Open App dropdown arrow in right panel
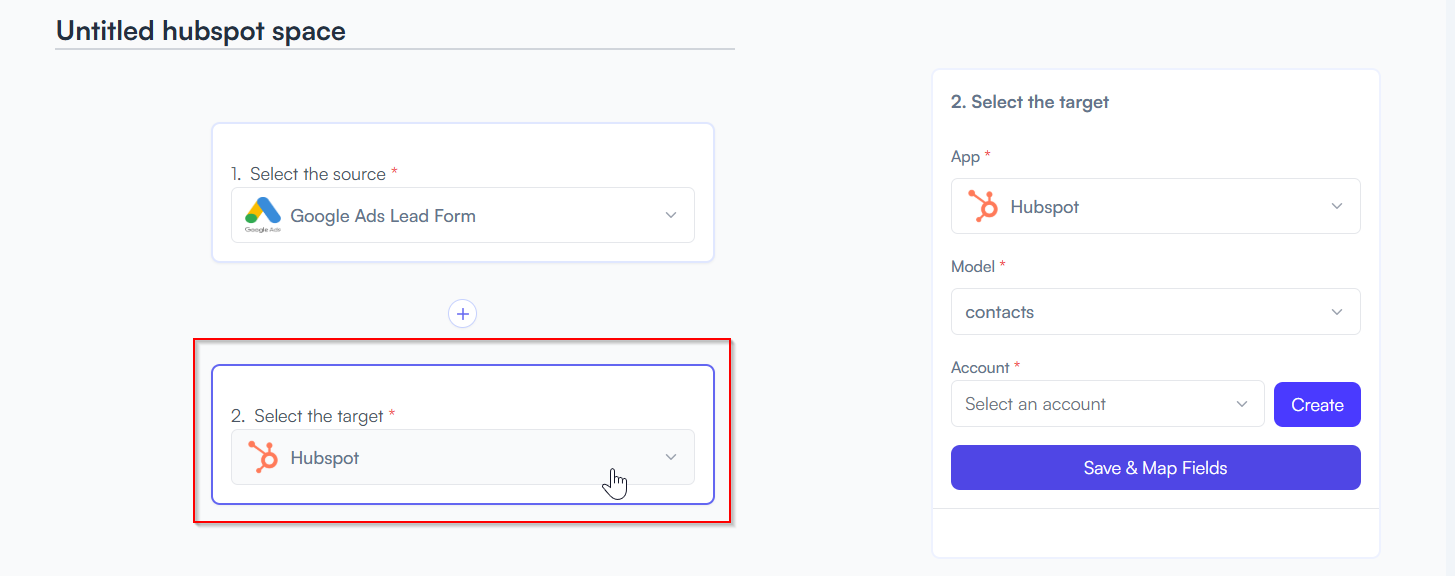 tap(1337, 206)
